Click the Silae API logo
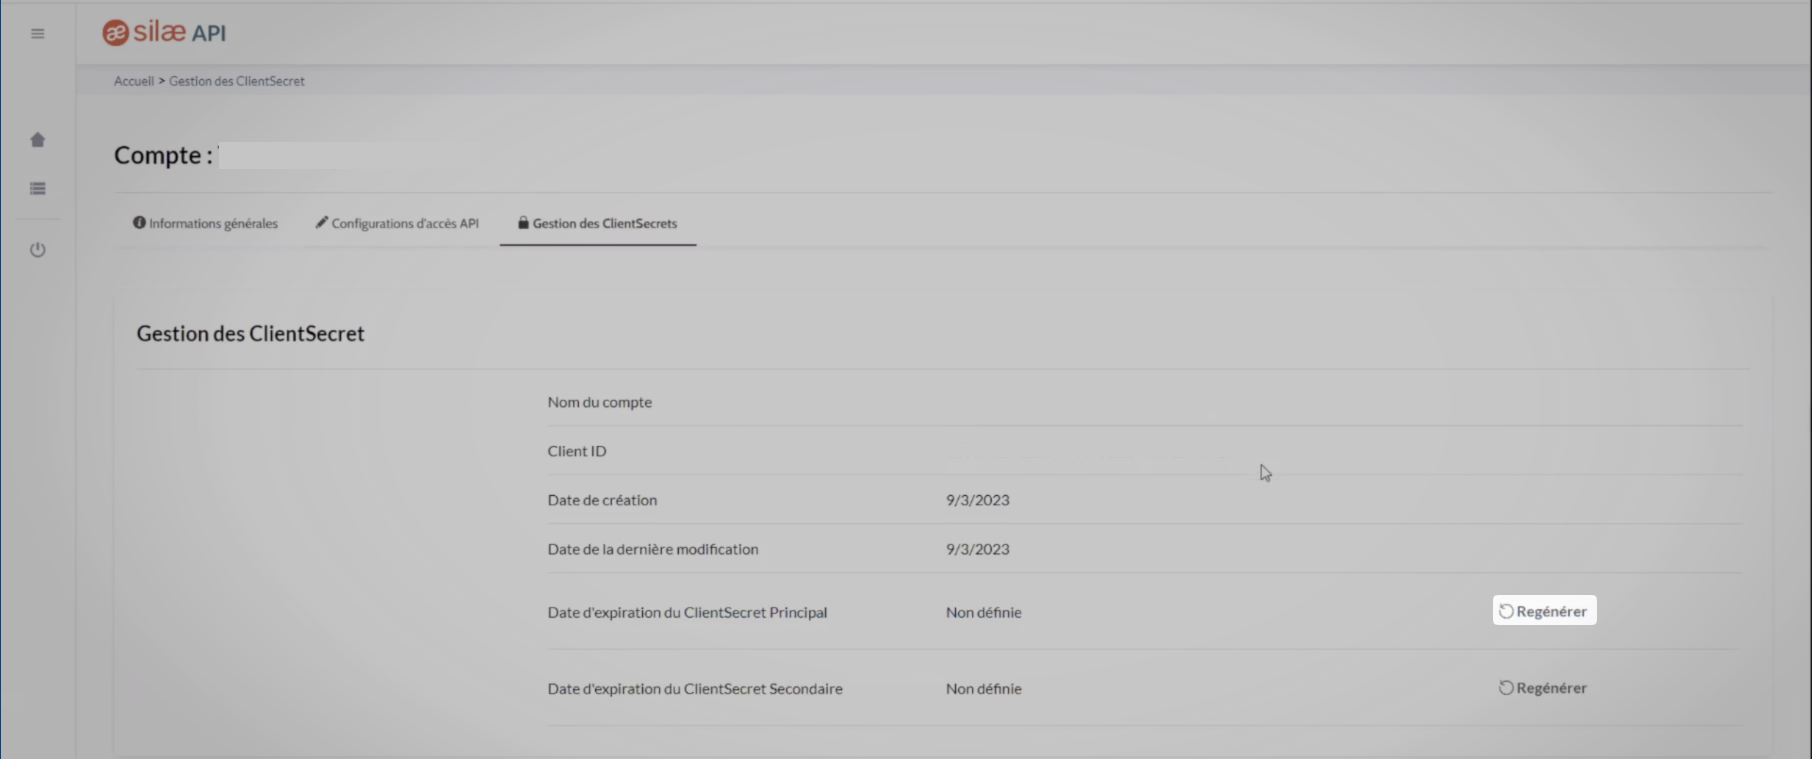 click(164, 33)
